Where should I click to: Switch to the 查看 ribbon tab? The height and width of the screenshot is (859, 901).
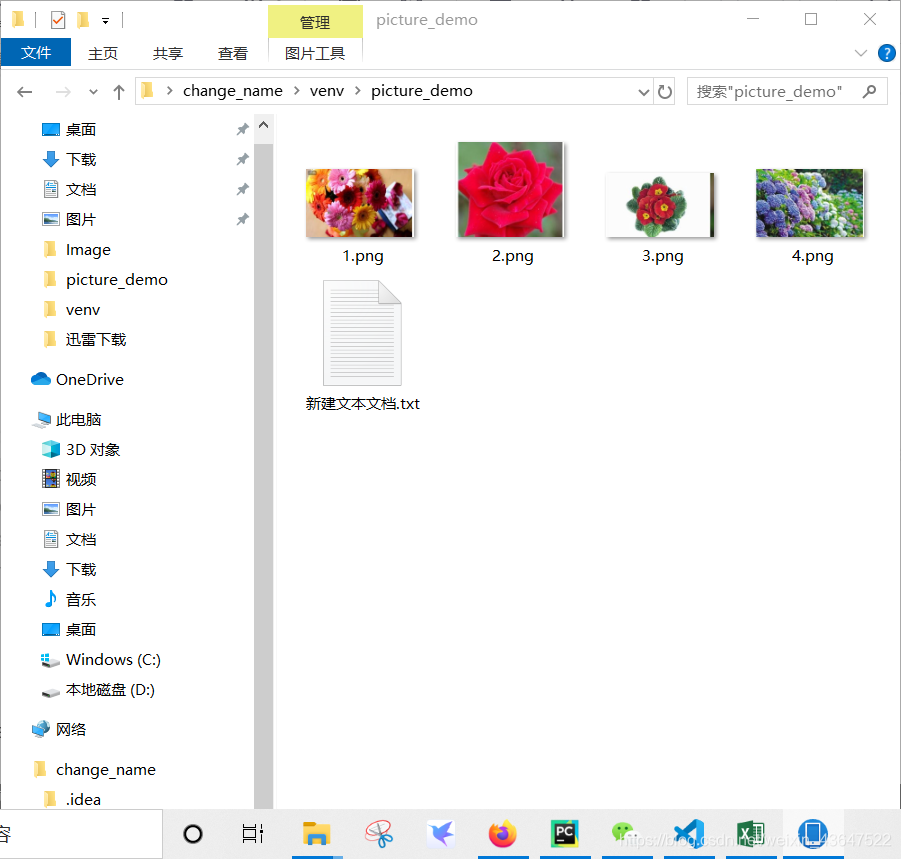(233, 53)
